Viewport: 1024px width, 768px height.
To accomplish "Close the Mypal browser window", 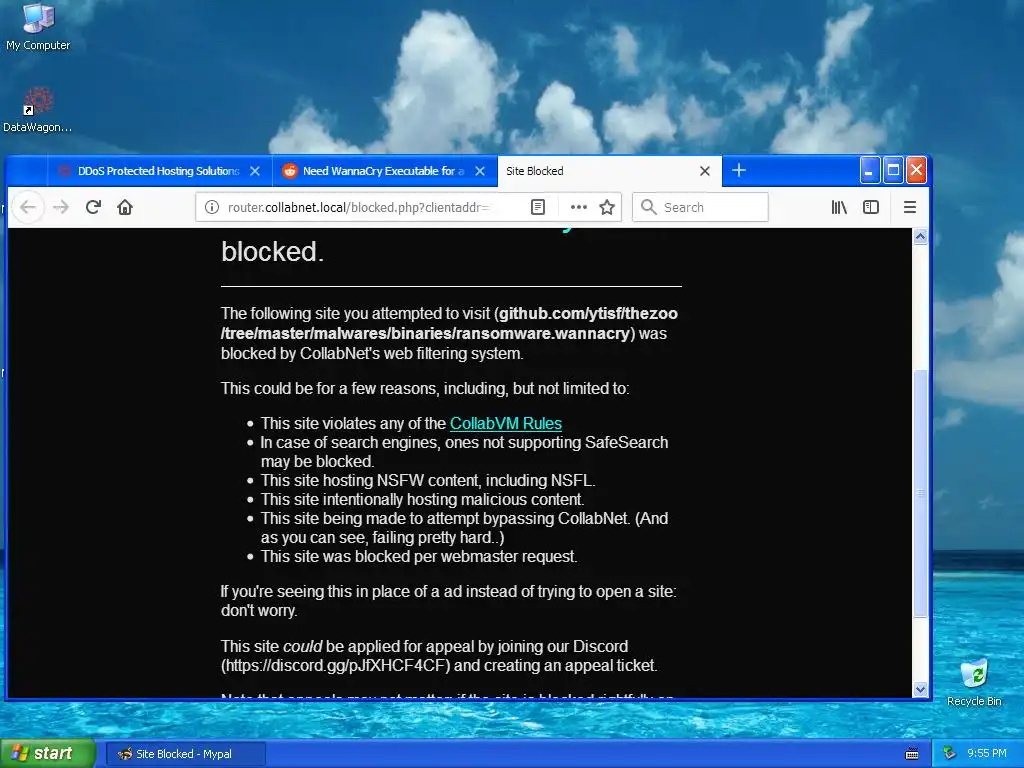I will pos(916,170).
